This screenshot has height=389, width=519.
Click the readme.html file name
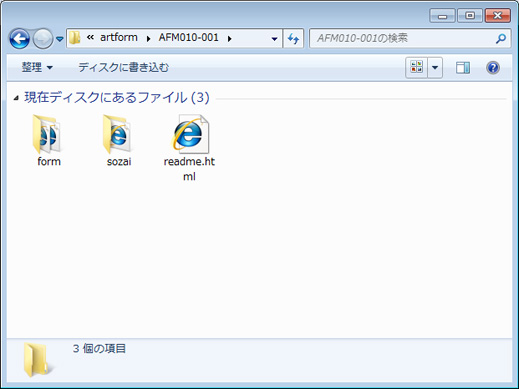[189, 169]
